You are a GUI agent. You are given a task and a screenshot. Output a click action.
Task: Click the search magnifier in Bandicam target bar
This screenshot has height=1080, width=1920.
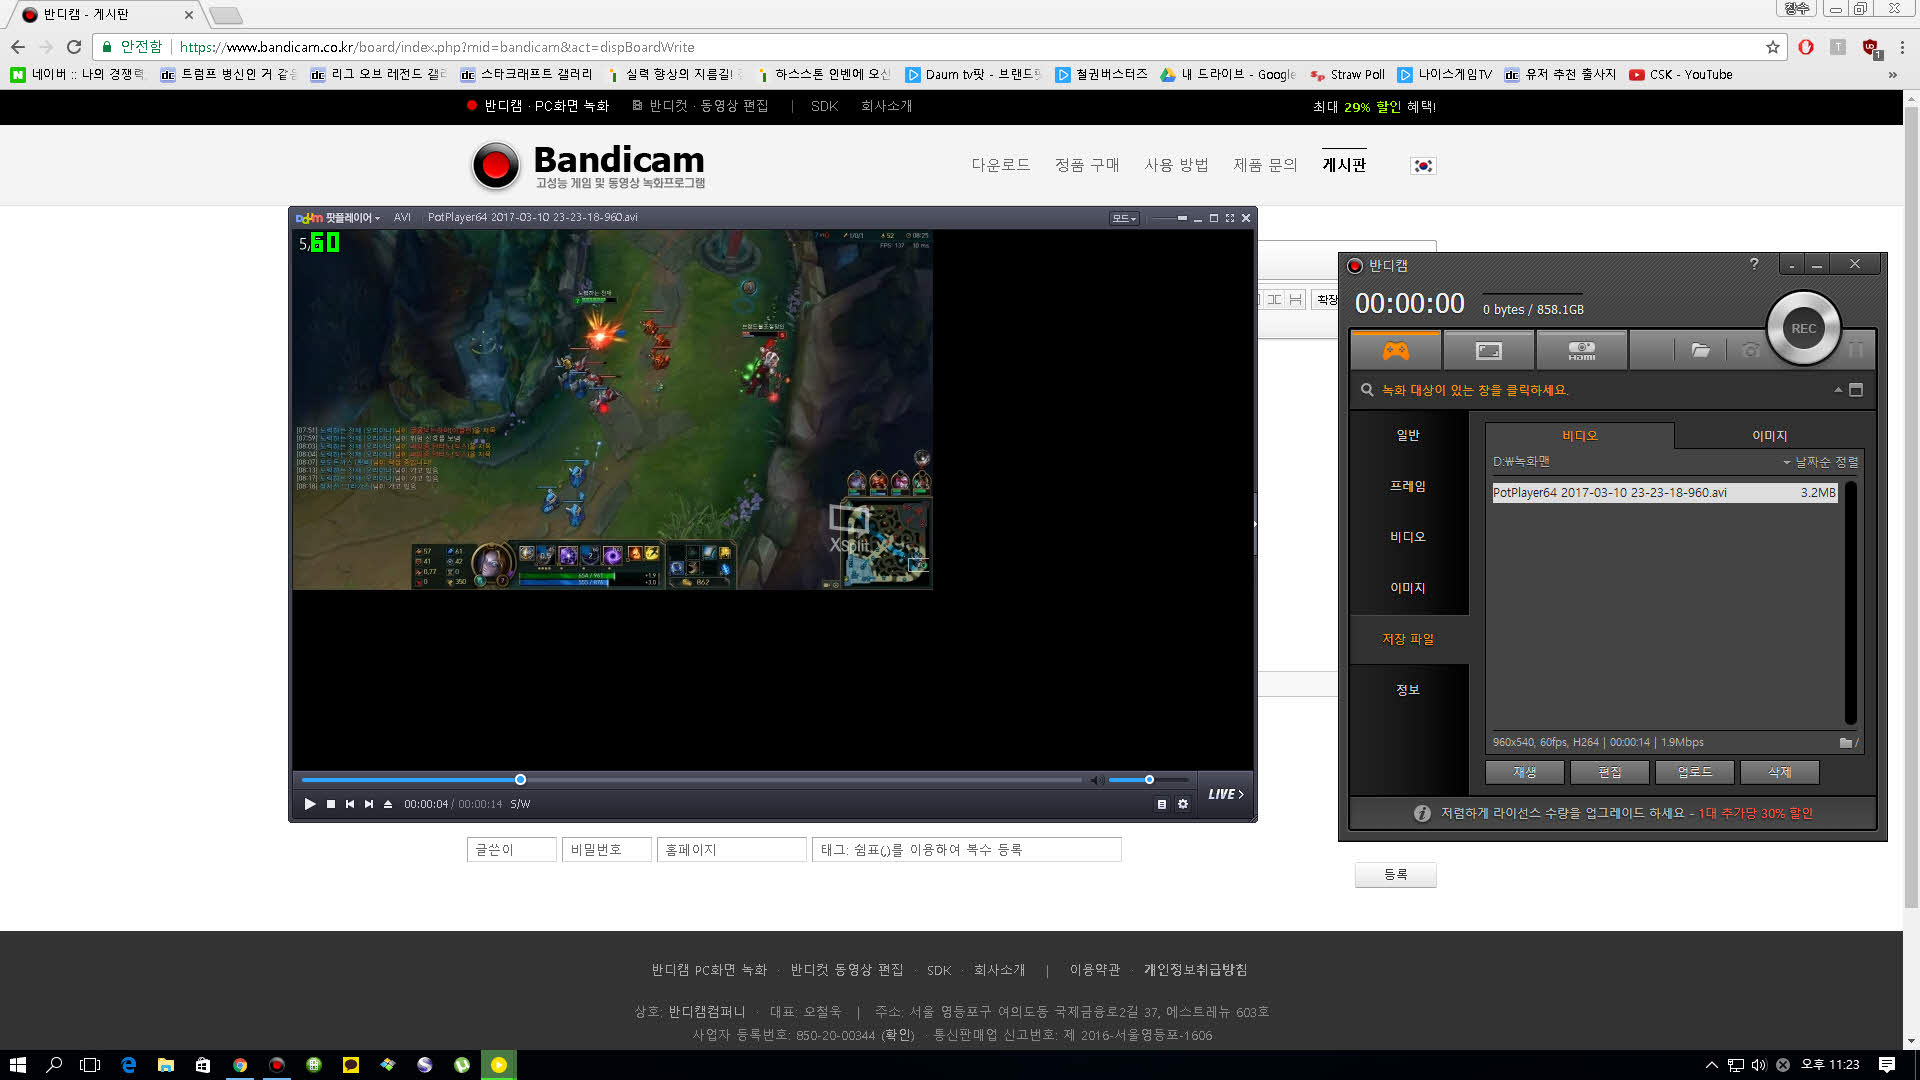1367,390
